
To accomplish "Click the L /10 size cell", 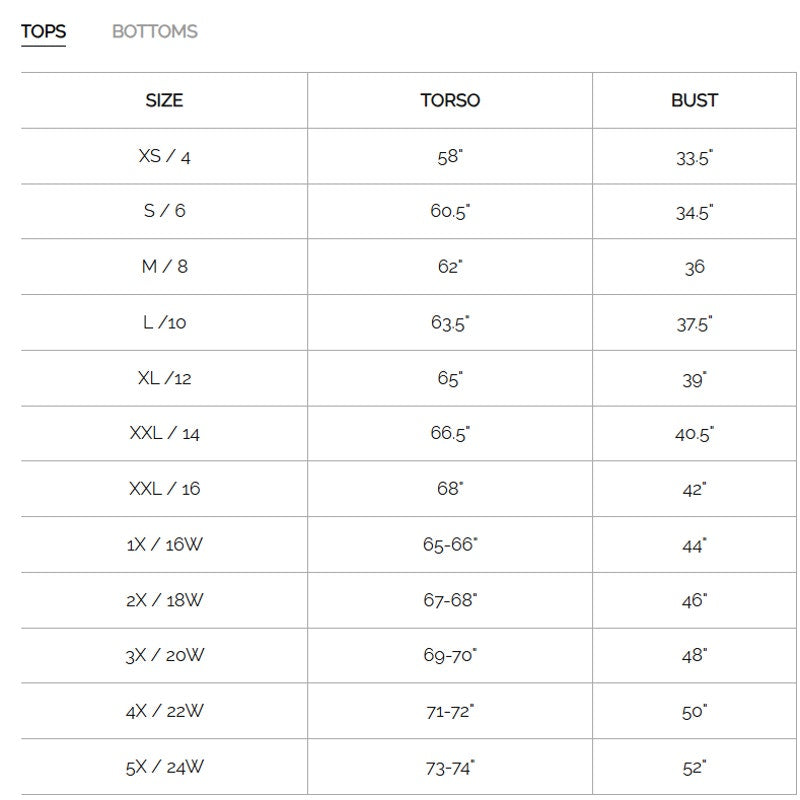I will click(x=164, y=323).
